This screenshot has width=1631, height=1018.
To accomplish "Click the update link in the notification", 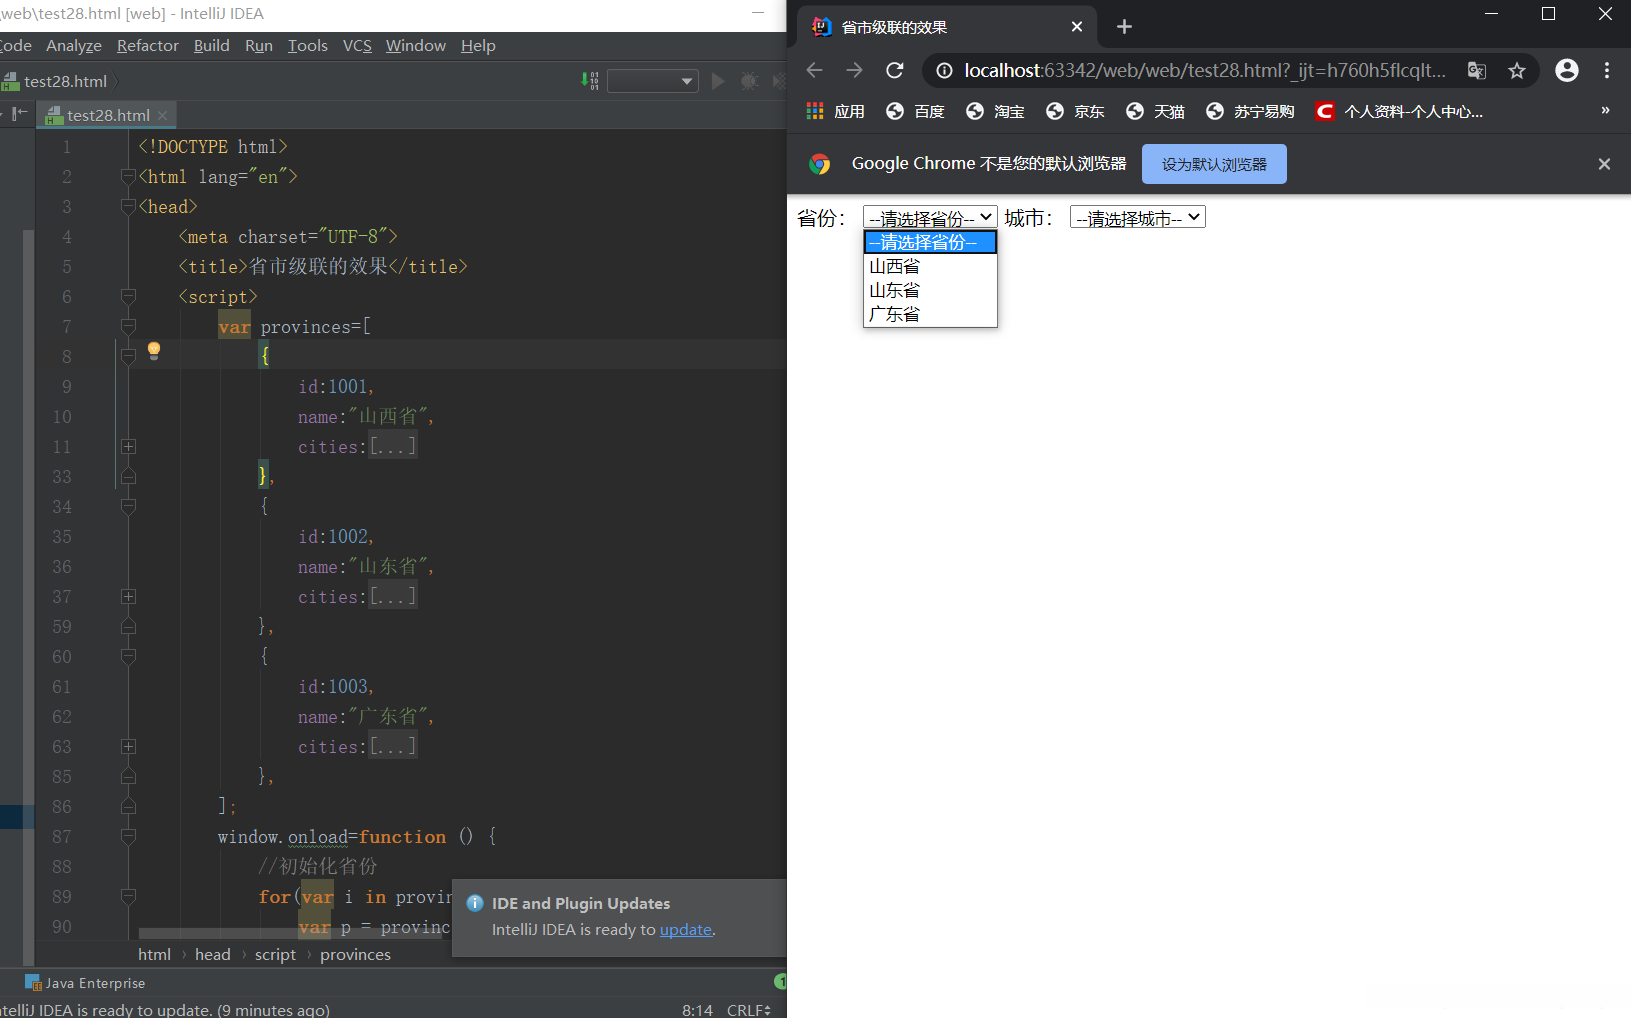I will (x=686, y=929).
